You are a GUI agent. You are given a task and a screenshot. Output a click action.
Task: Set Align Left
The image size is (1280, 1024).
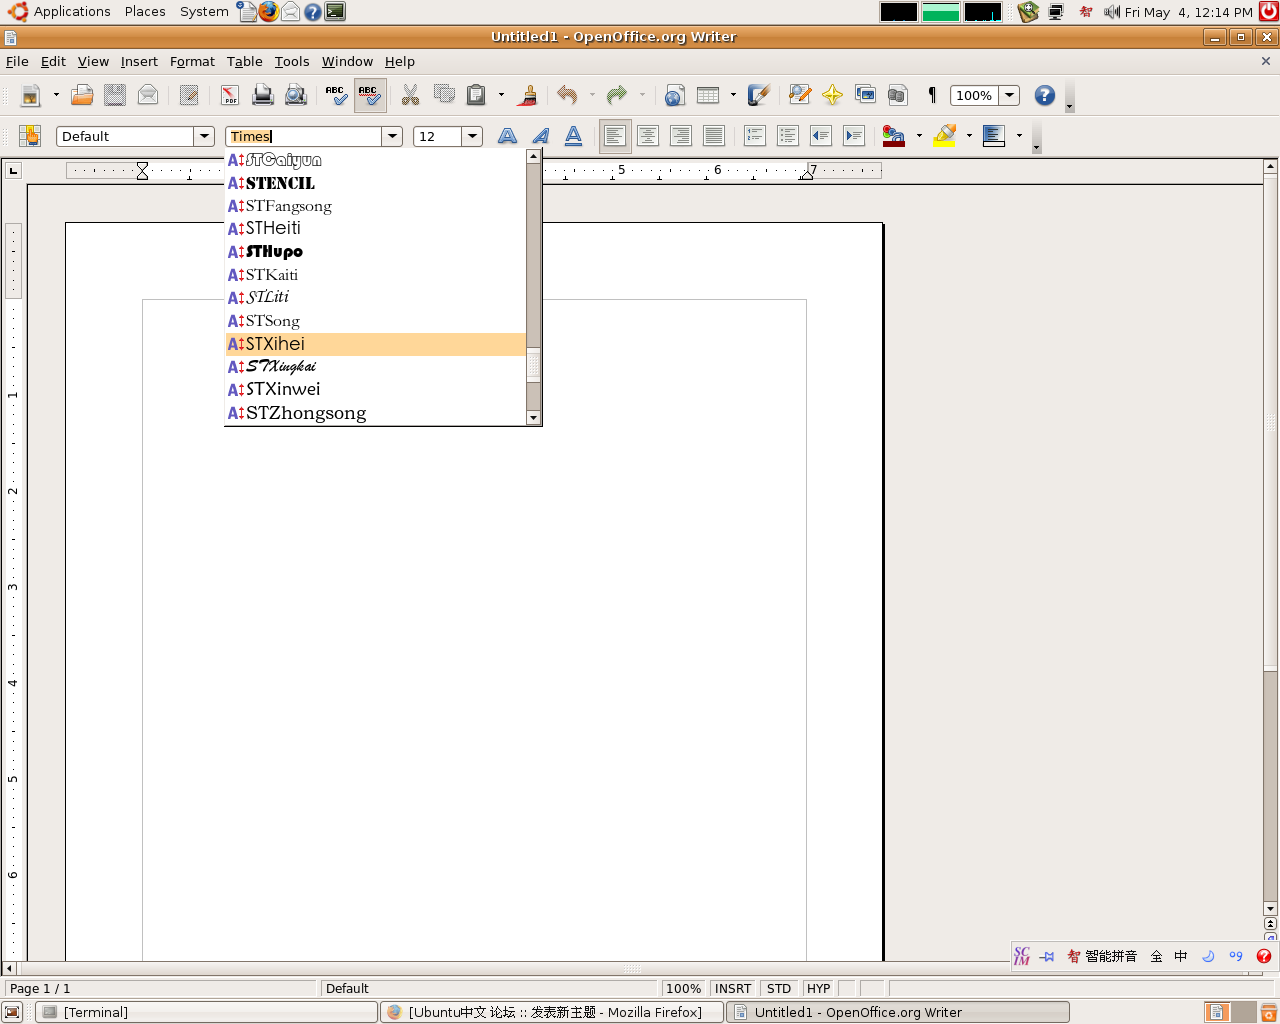[x=615, y=136]
